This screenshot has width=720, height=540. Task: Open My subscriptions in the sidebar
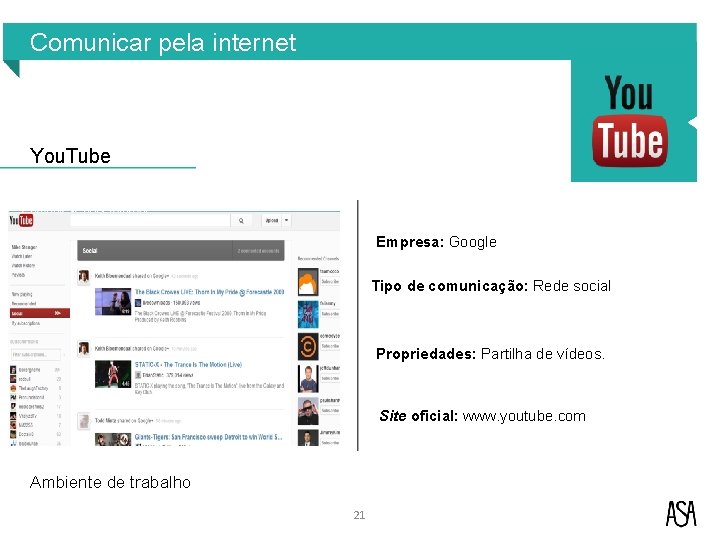[26, 323]
